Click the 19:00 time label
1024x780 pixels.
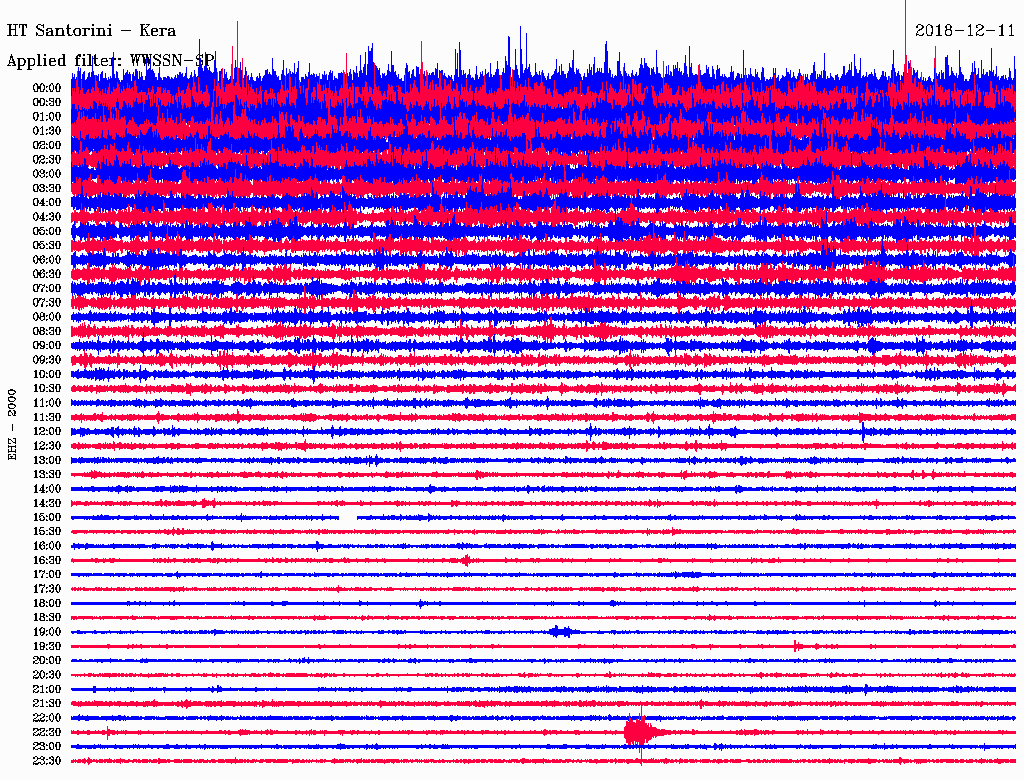[47, 632]
